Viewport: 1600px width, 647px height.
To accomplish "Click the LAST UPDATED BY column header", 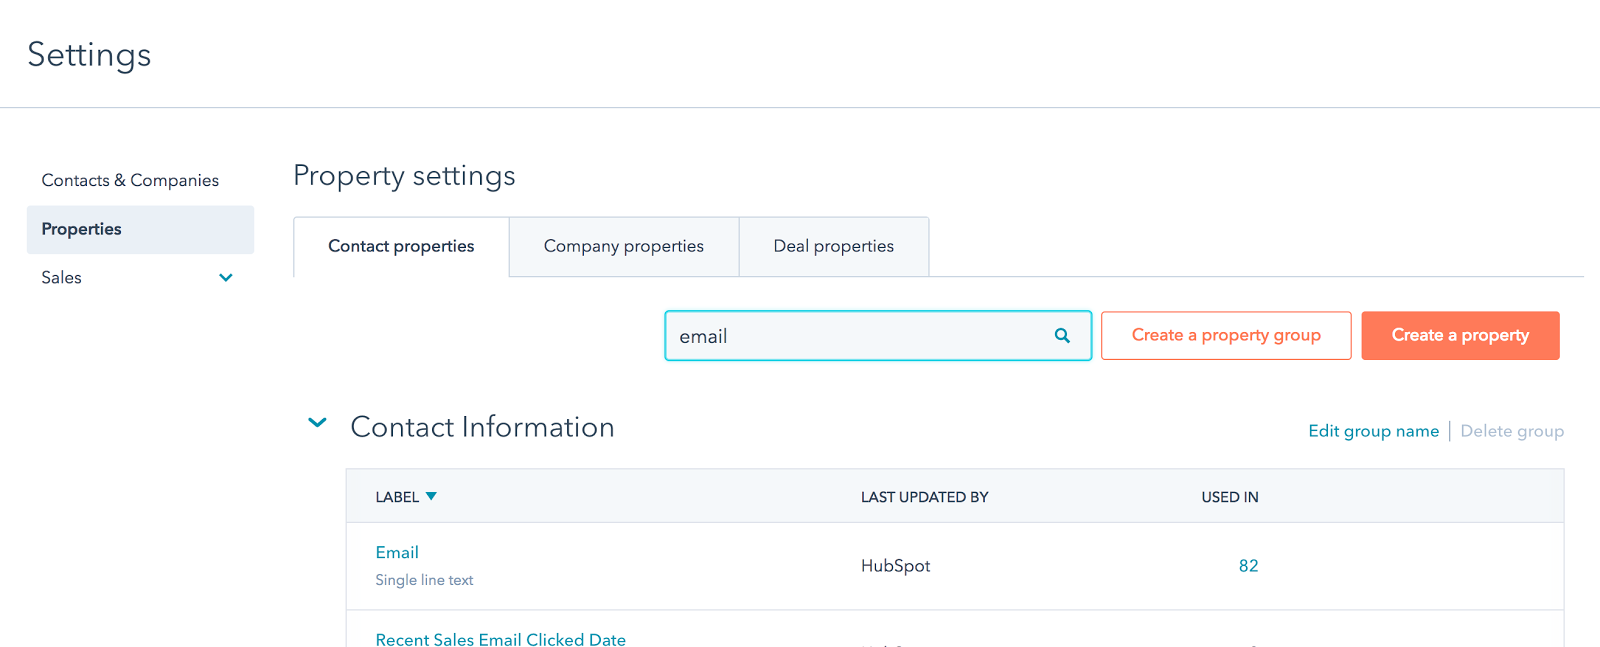I will [x=924, y=496].
